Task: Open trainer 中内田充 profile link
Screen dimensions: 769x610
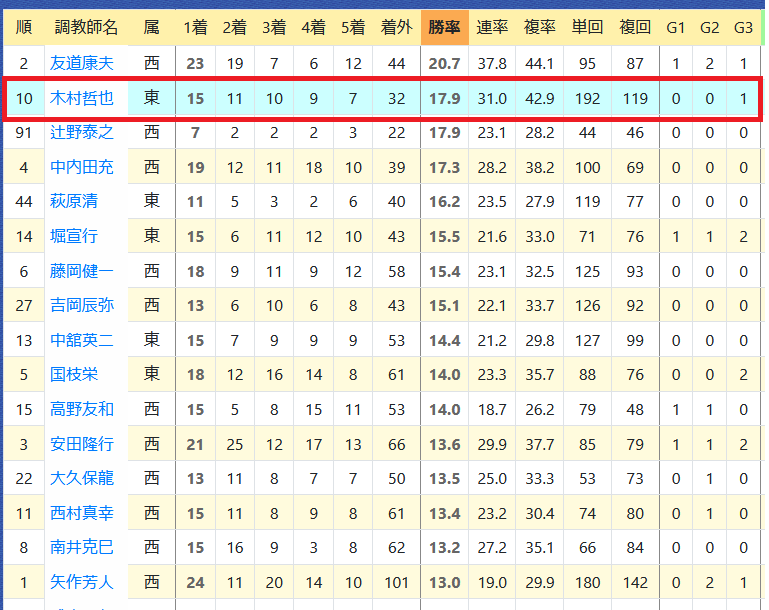Action: pos(81,168)
